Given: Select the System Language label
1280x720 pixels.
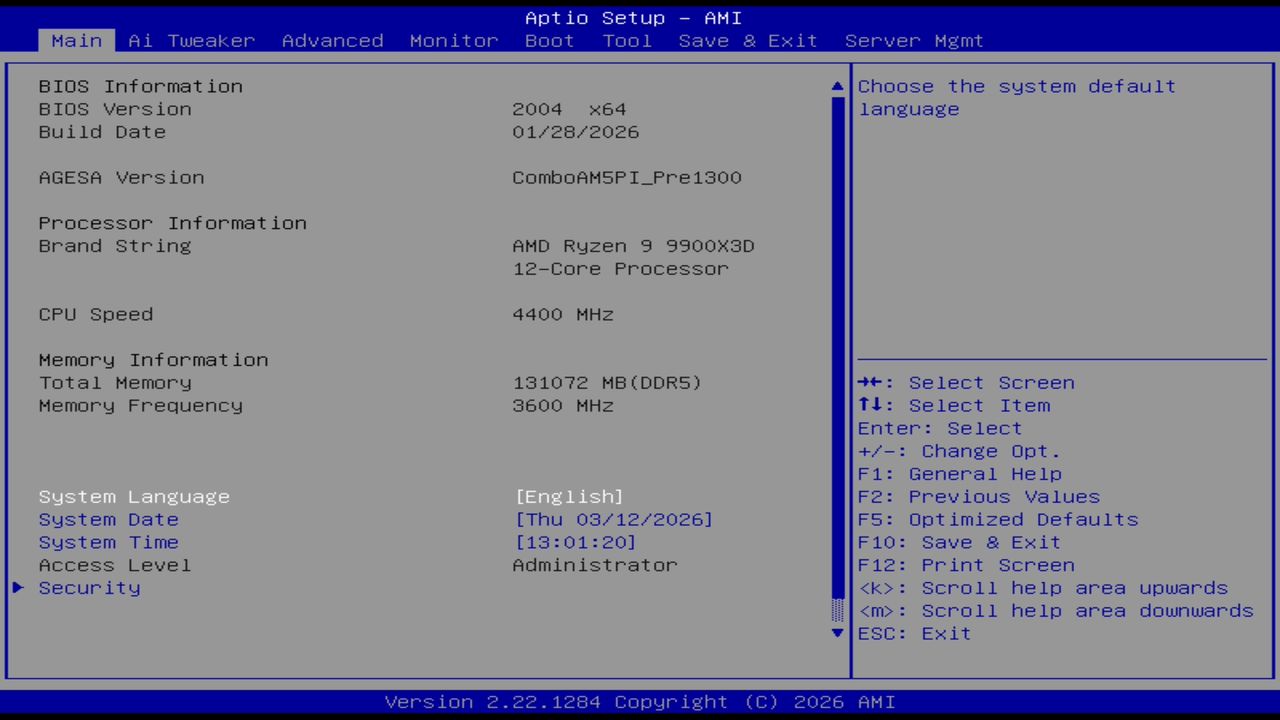Looking at the screenshot, I should (134, 497).
